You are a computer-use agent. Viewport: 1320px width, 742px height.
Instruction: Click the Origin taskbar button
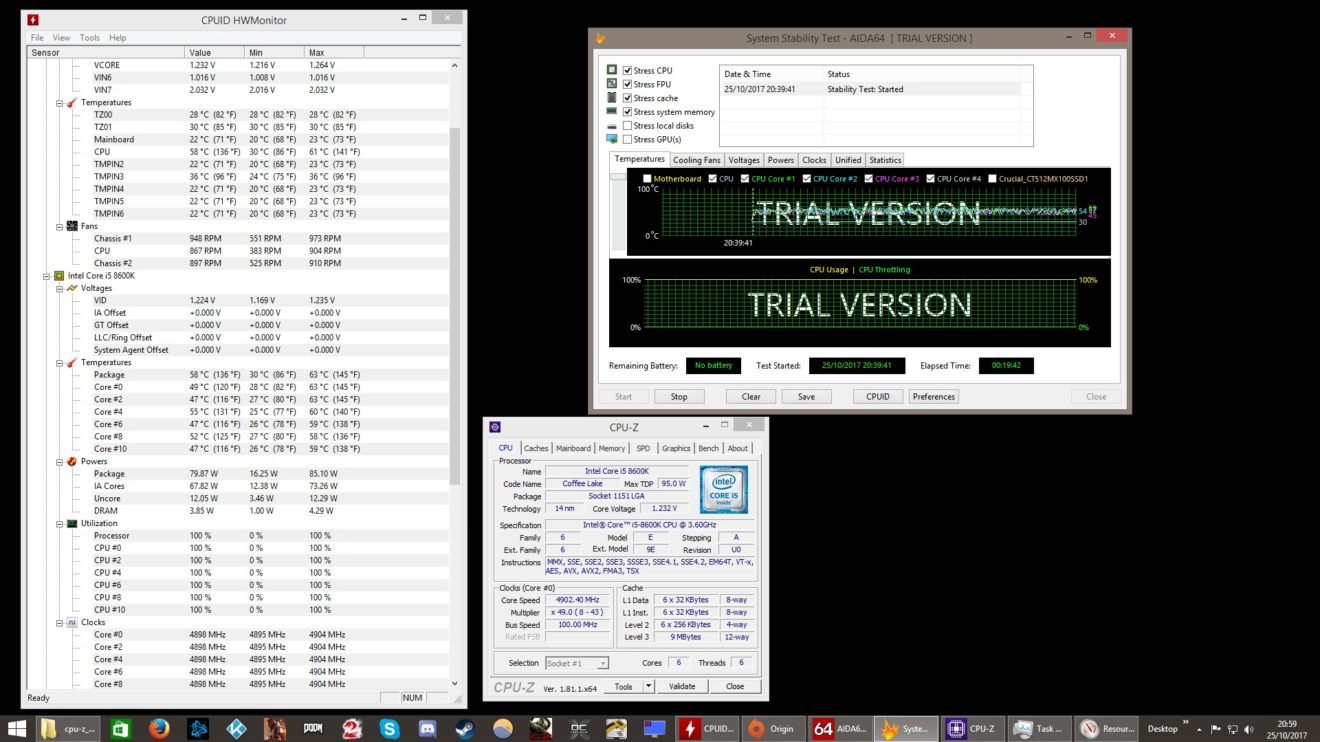click(x=772, y=728)
